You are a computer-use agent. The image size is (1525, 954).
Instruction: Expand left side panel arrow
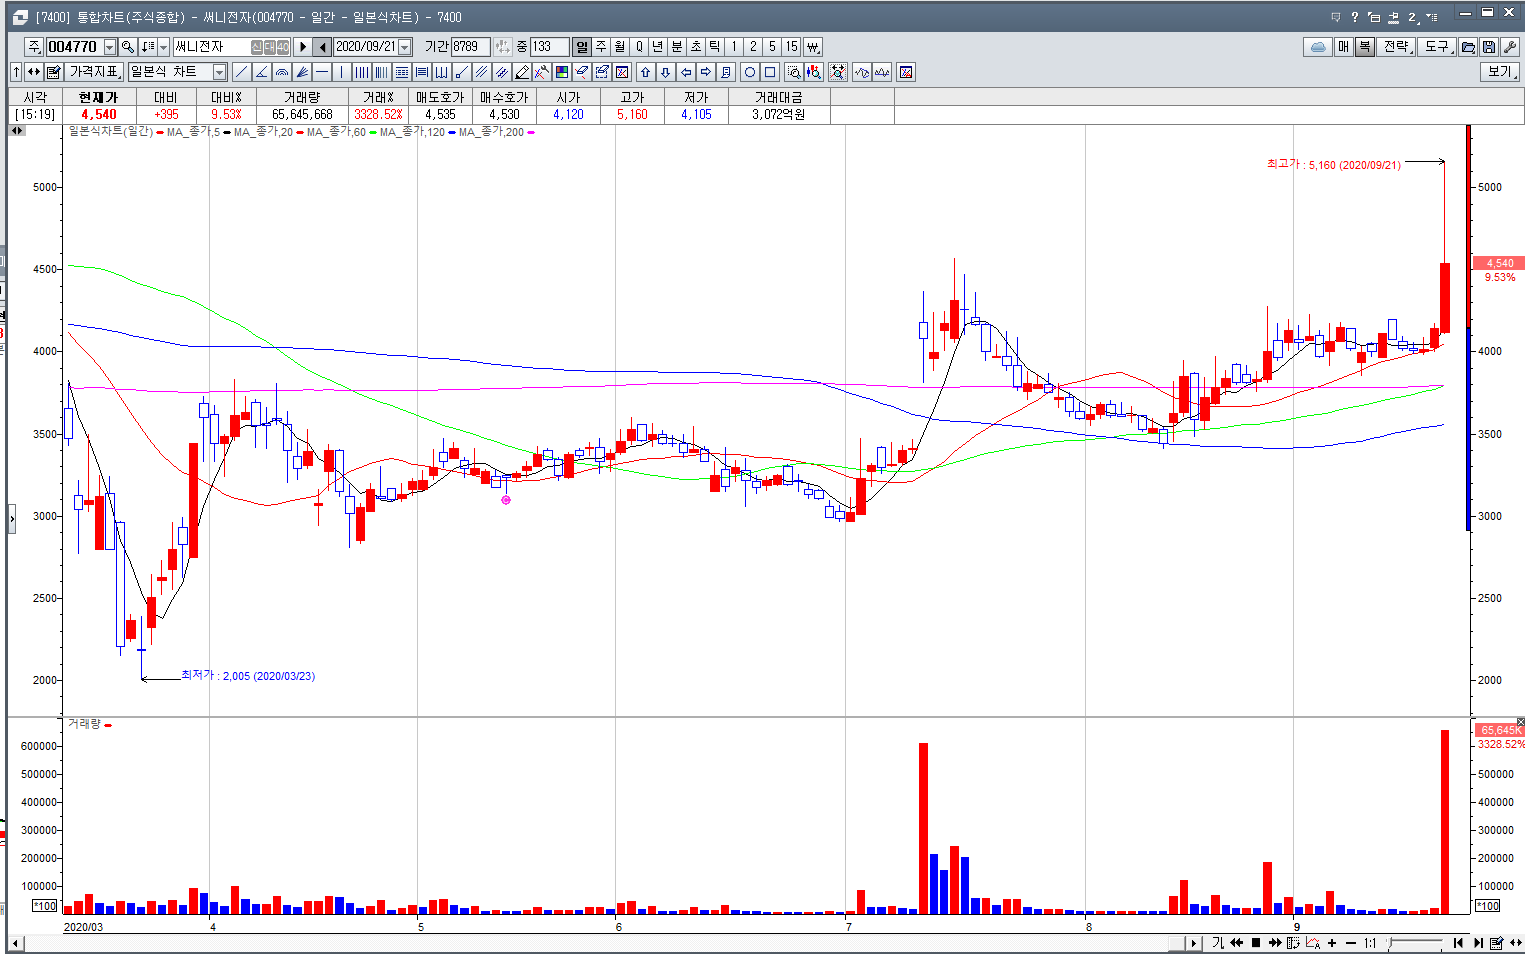(12, 518)
